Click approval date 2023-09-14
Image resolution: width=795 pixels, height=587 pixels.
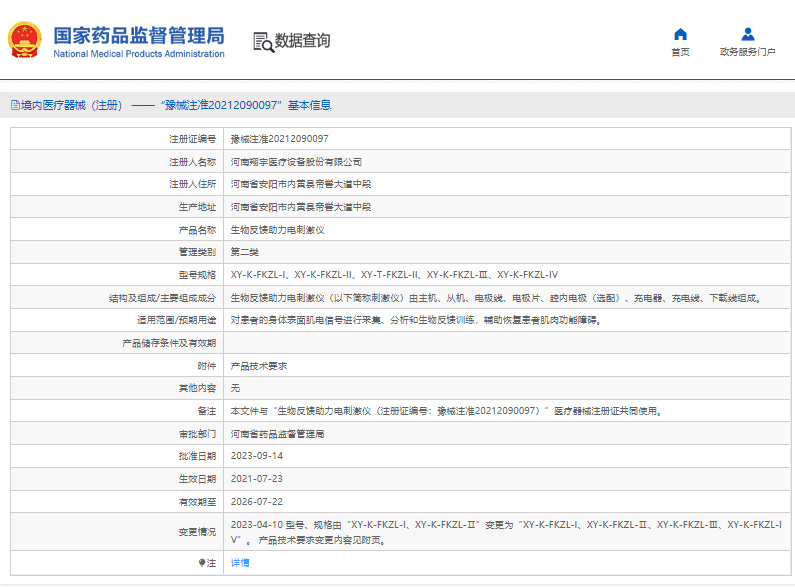257,456
